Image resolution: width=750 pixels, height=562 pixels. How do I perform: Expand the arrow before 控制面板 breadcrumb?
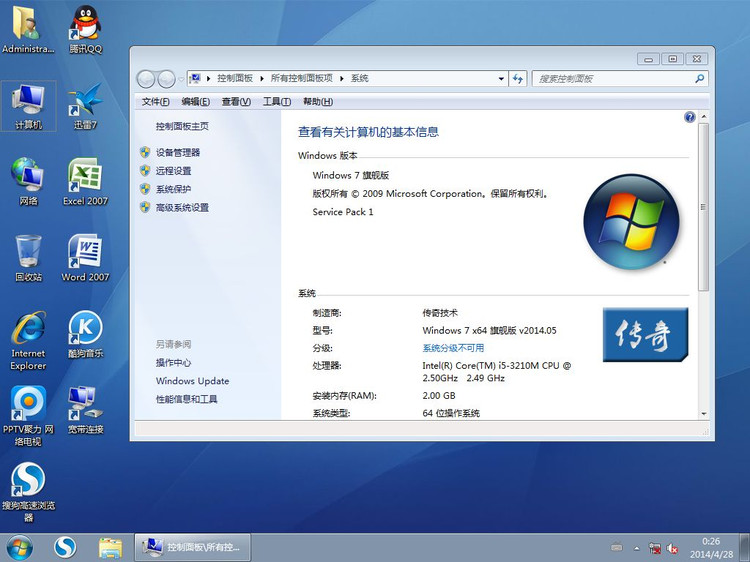[209, 78]
